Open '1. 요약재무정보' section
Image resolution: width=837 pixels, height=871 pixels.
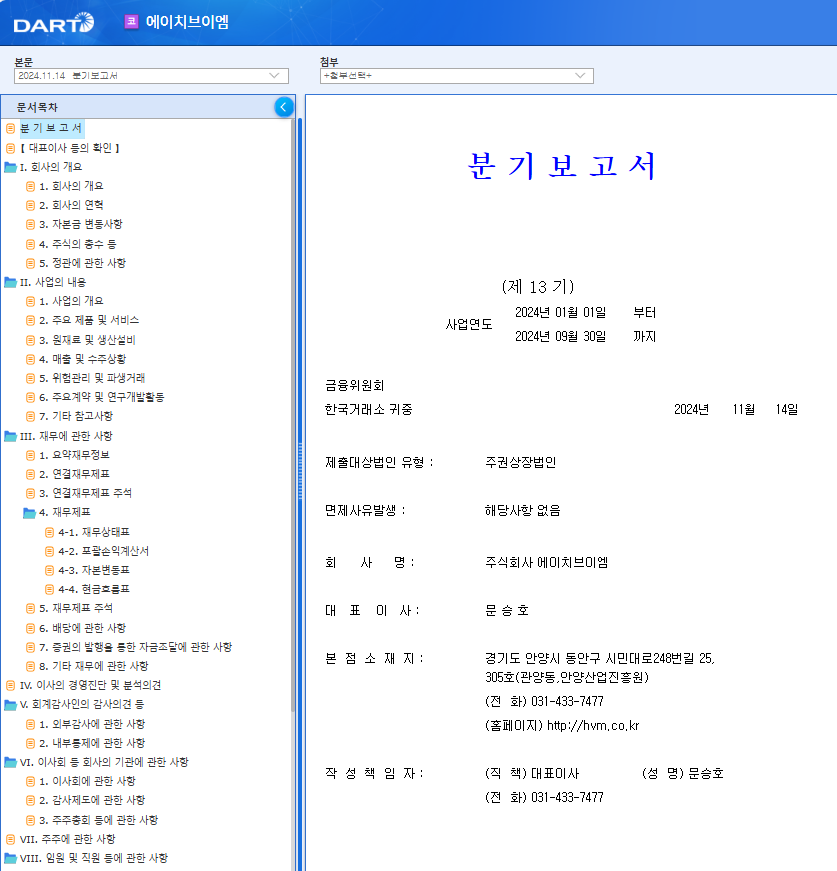tap(74, 455)
